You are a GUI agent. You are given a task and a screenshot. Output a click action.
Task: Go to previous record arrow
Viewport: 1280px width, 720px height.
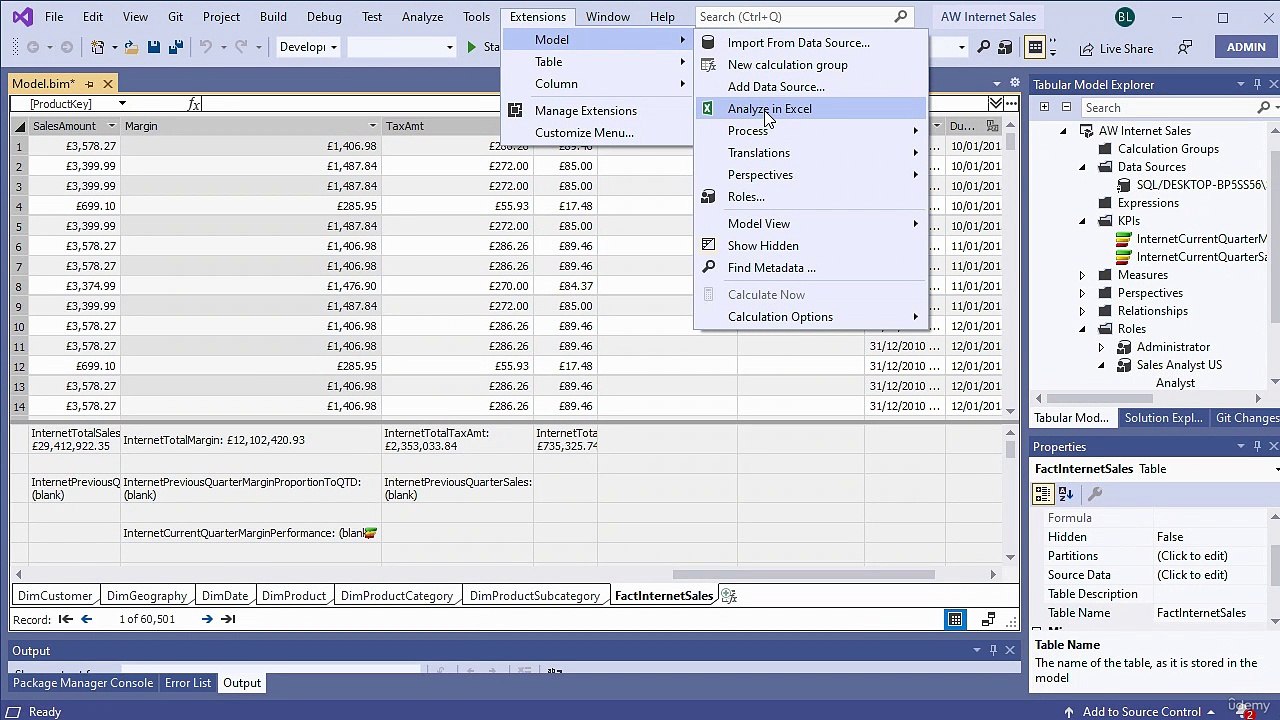(x=86, y=619)
